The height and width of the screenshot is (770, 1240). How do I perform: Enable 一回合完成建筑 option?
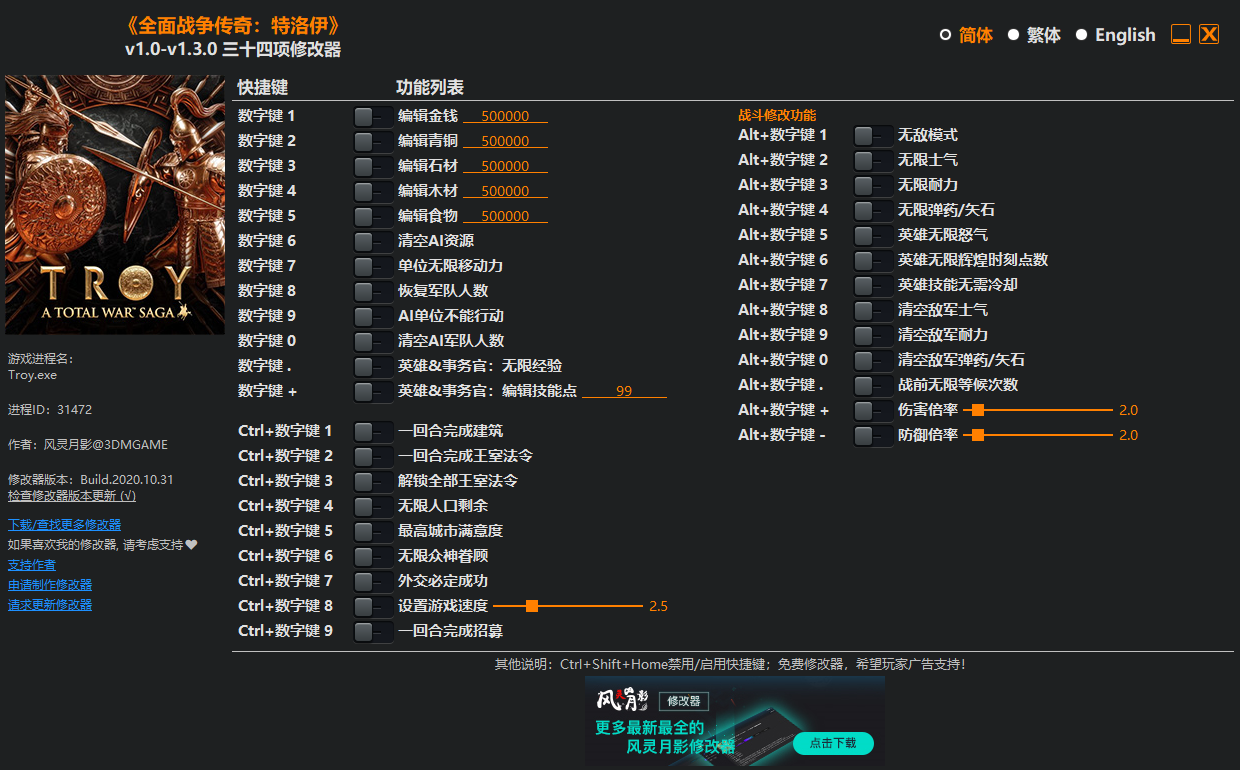[372, 430]
